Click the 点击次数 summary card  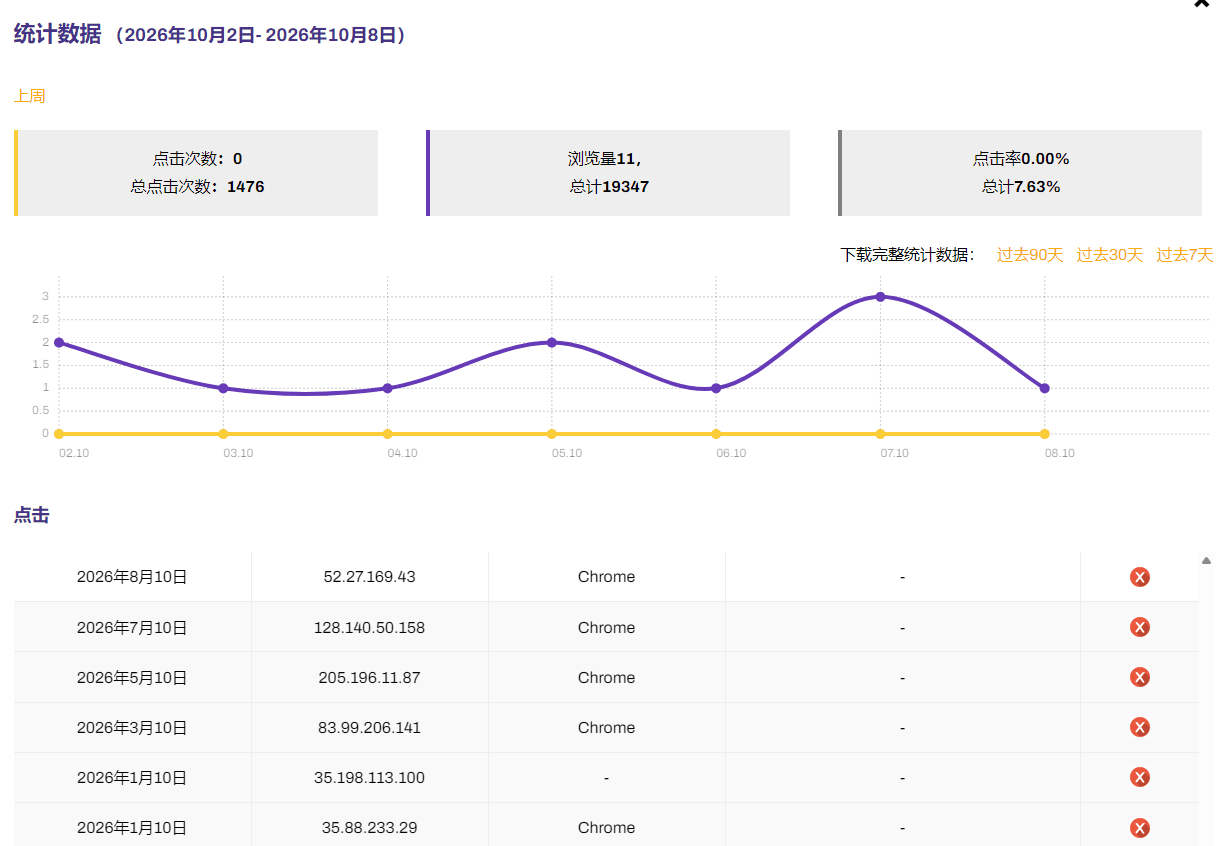pyautogui.click(x=196, y=173)
